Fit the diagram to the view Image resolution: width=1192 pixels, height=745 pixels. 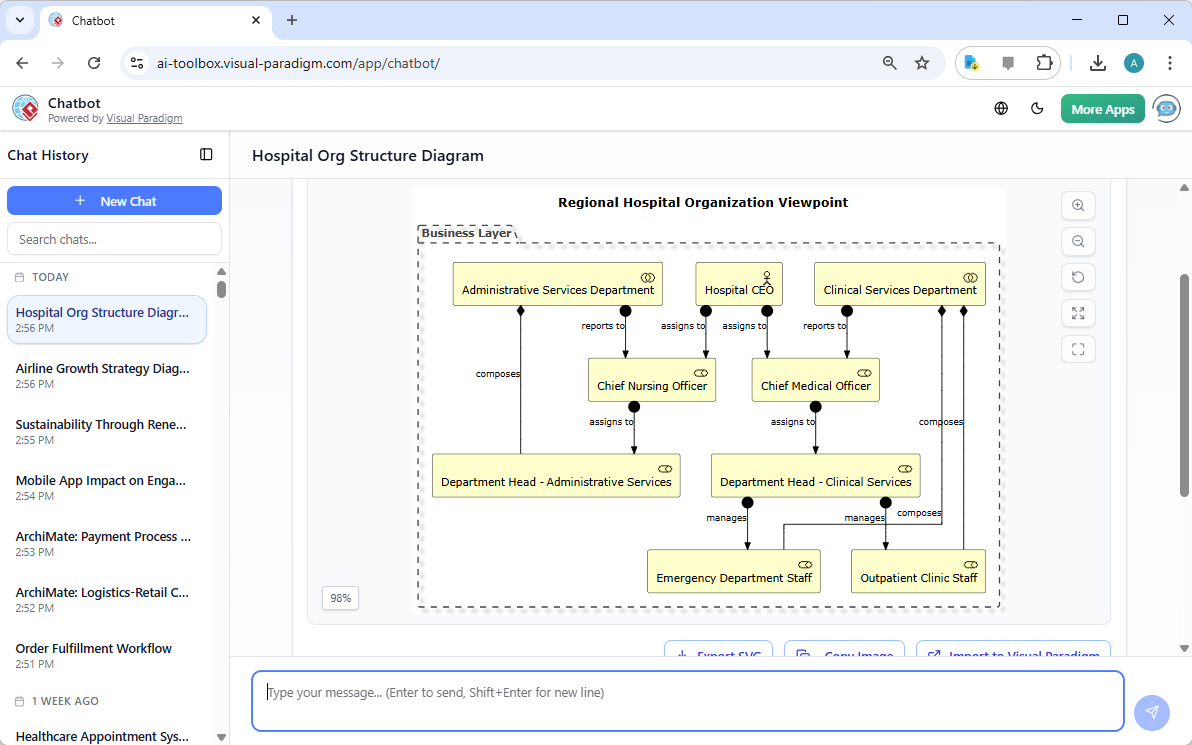(x=1078, y=349)
